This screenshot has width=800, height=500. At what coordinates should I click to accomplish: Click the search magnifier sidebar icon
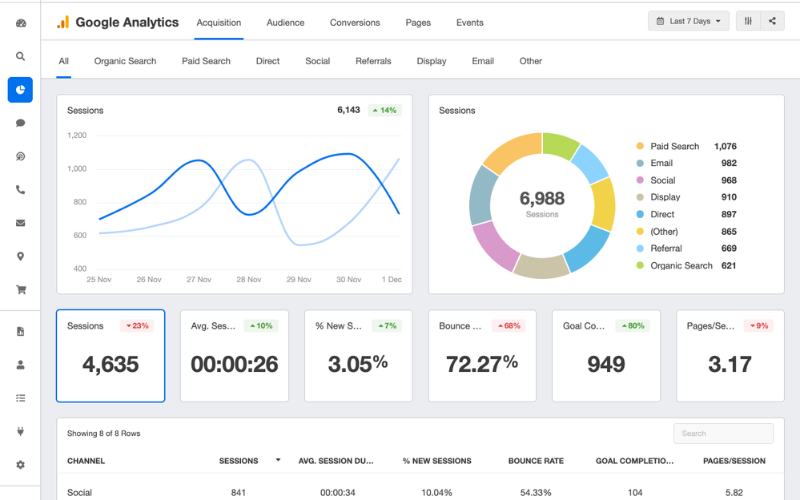click(20, 56)
